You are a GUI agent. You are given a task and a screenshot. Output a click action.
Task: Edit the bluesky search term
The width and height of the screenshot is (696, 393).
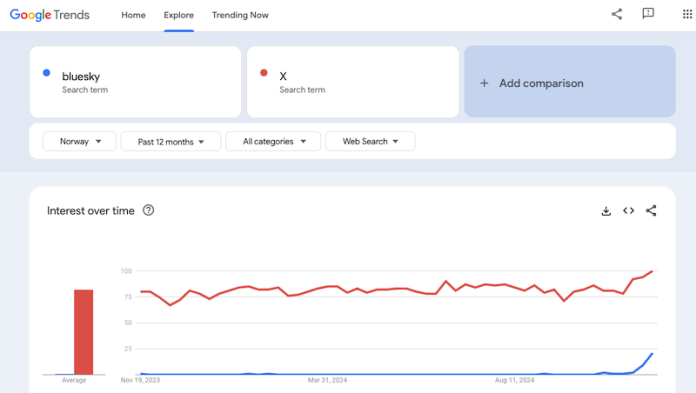tap(135, 82)
